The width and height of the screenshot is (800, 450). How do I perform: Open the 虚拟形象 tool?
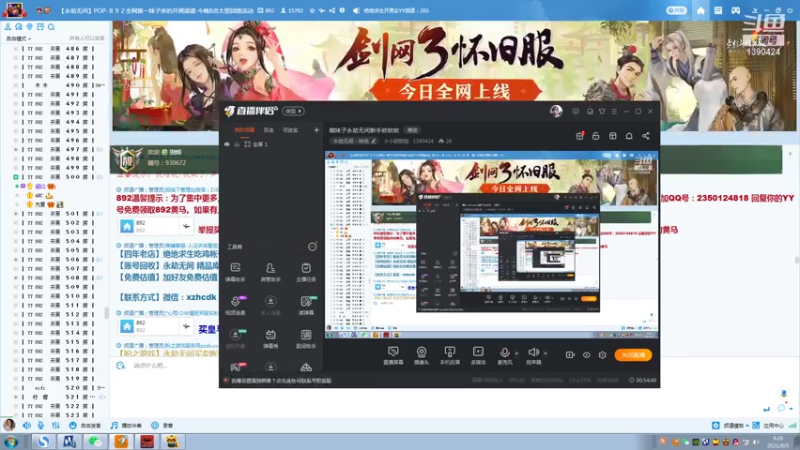point(235,339)
